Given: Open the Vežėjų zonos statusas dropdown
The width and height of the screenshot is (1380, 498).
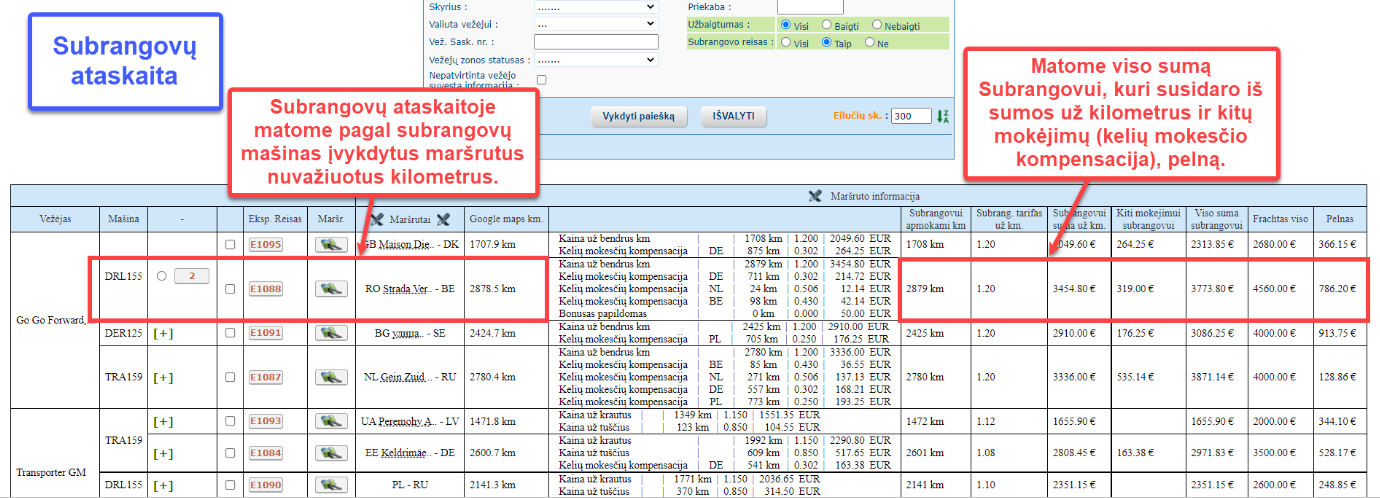Looking at the screenshot, I should pos(596,60).
